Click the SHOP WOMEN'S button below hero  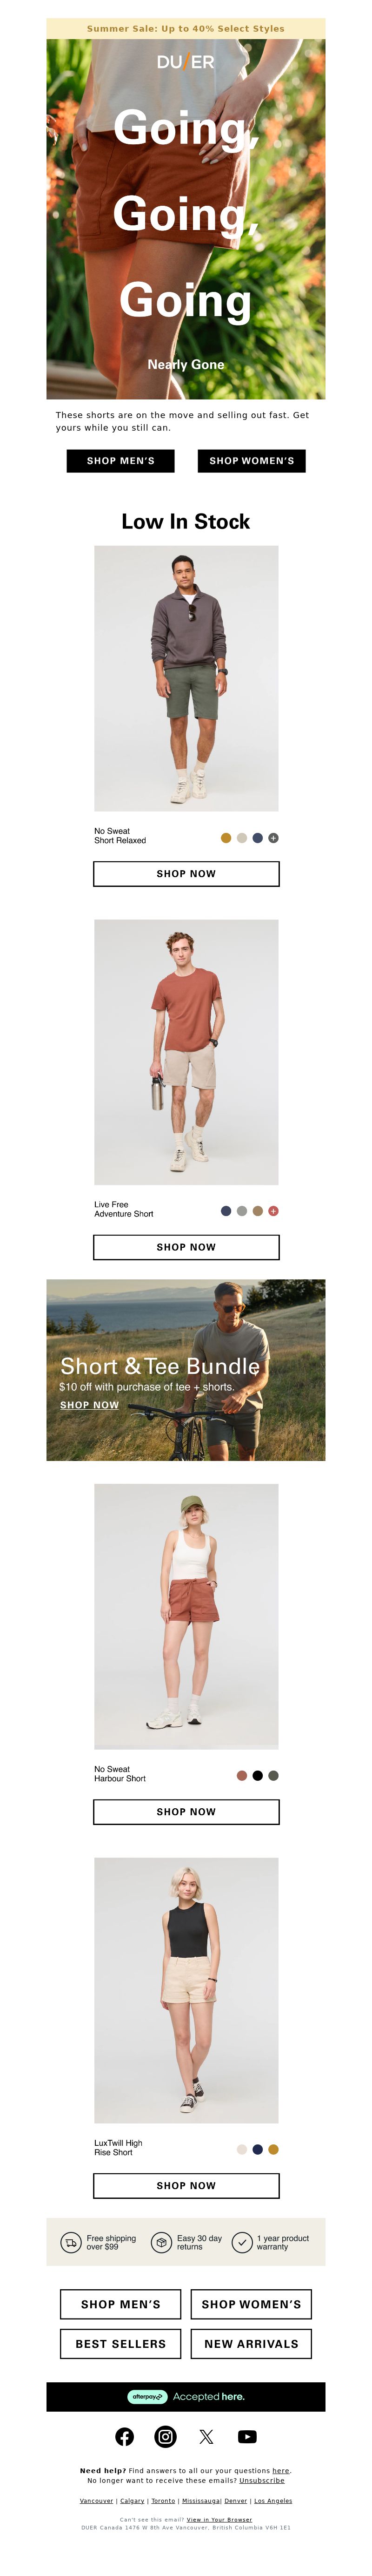click(x=252, y=461)
